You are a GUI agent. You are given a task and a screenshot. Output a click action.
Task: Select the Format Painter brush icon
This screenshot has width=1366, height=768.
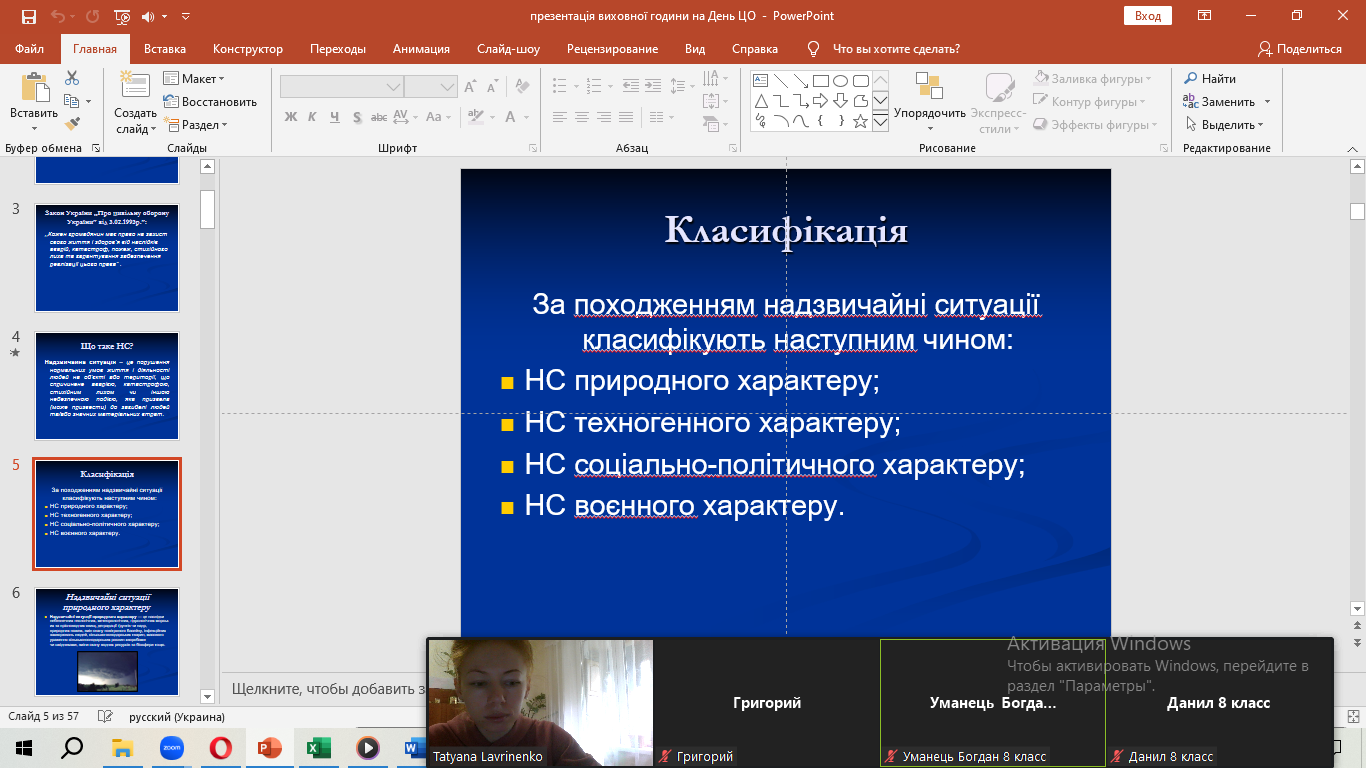pyautogui.click(x=72, y=124)
